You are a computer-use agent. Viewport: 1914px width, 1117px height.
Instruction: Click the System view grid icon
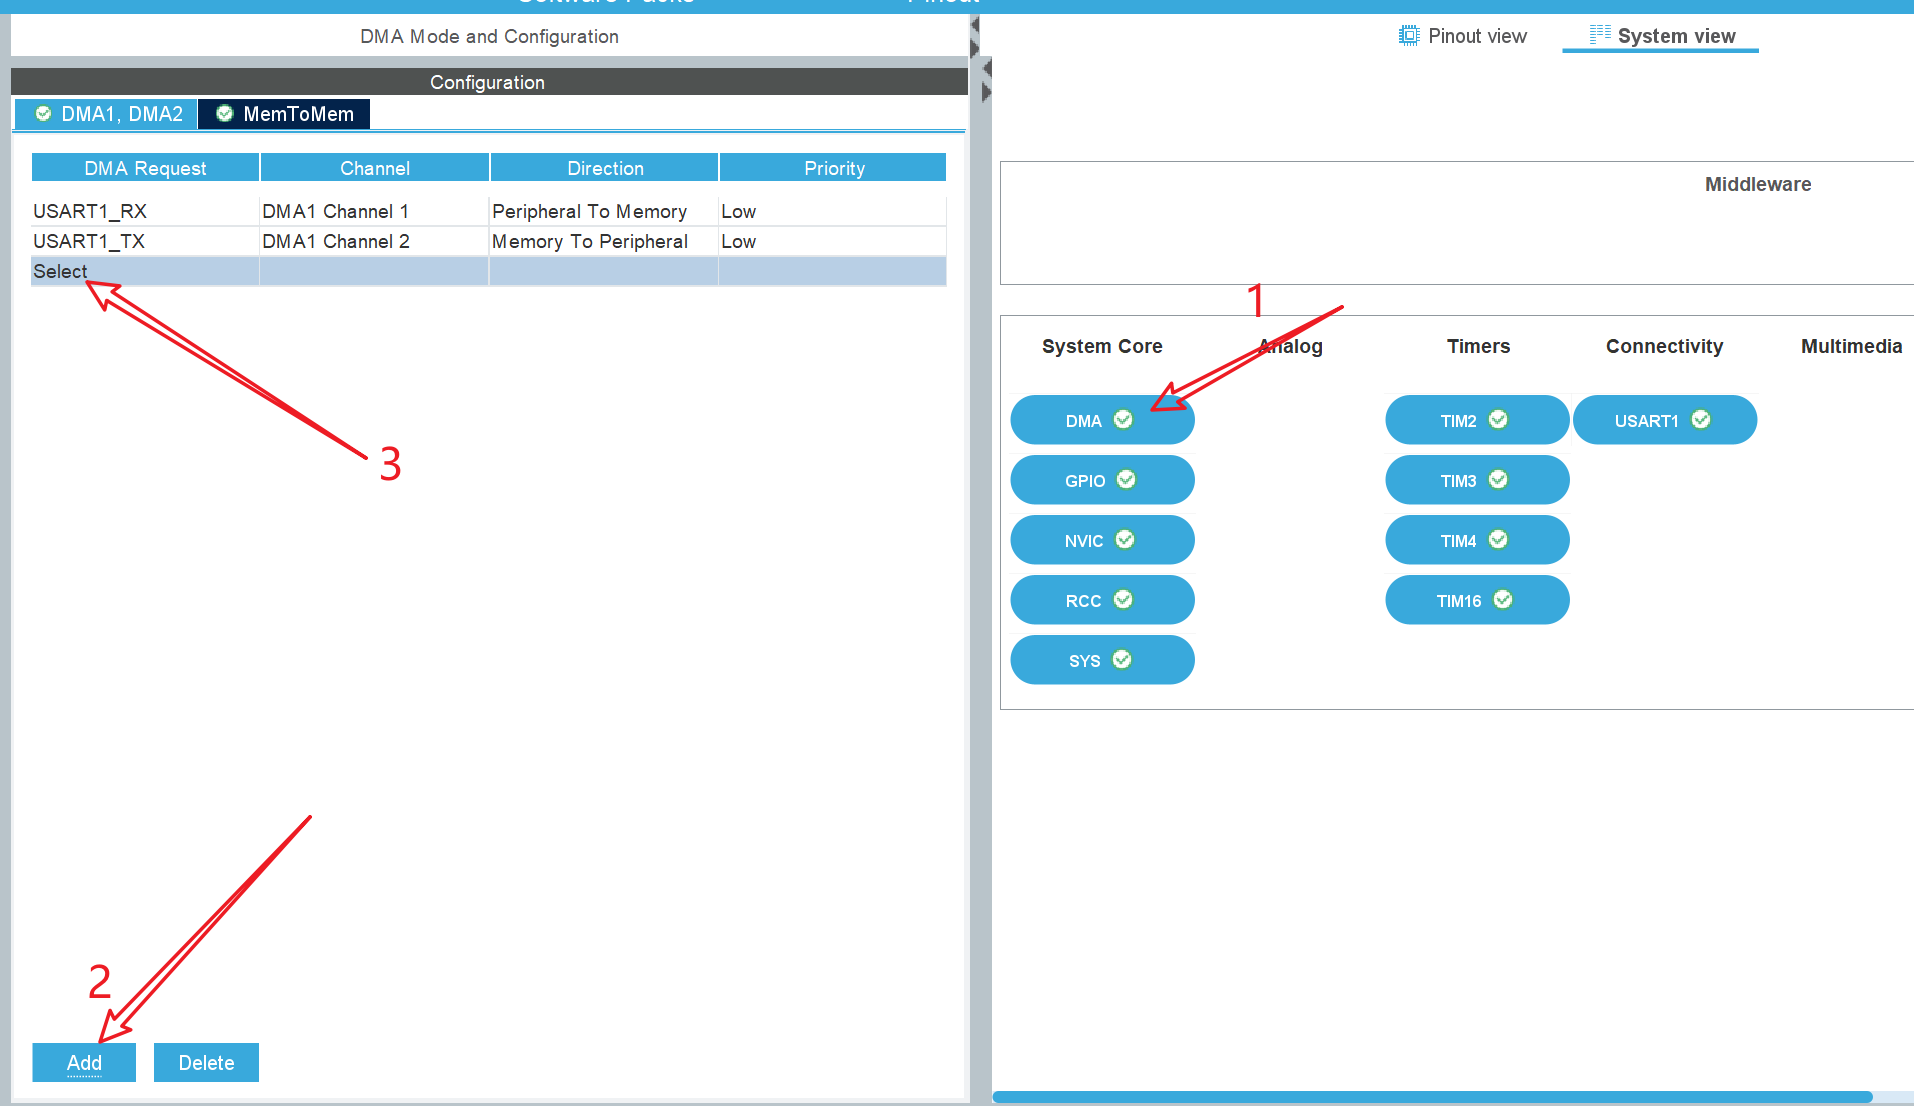tap(1600, 34)
